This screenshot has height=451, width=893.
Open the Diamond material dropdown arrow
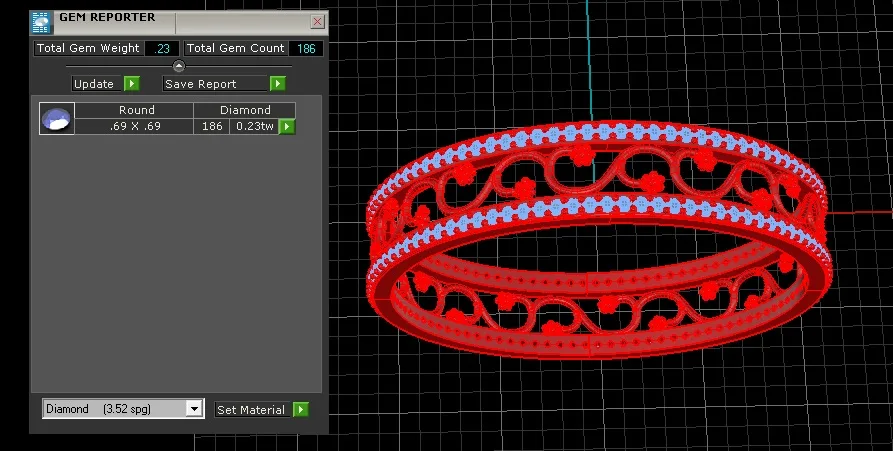click(x=195, y=408)
